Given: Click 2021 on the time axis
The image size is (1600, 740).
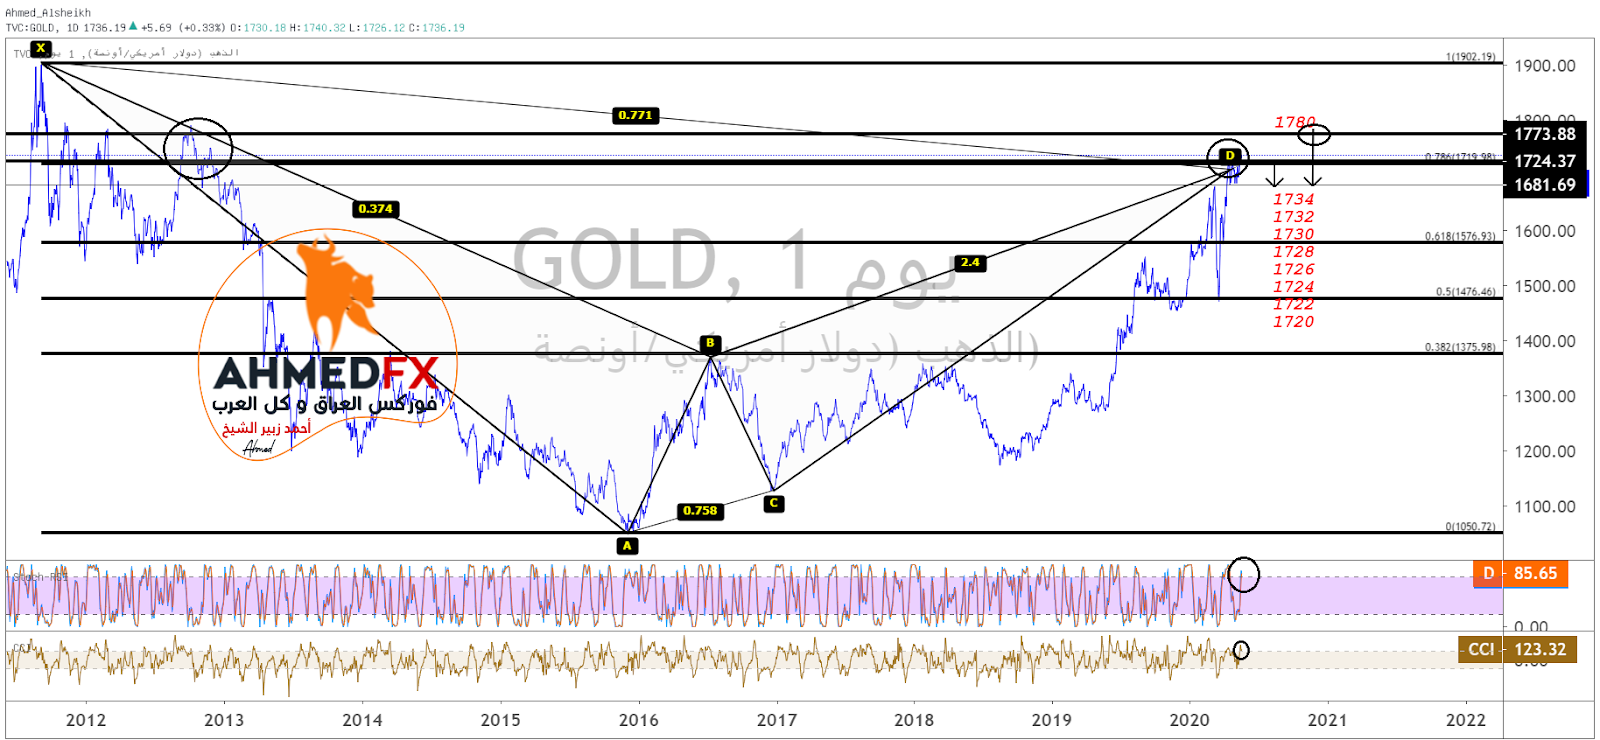Looking at the screenshot, I should point(1327,720).
